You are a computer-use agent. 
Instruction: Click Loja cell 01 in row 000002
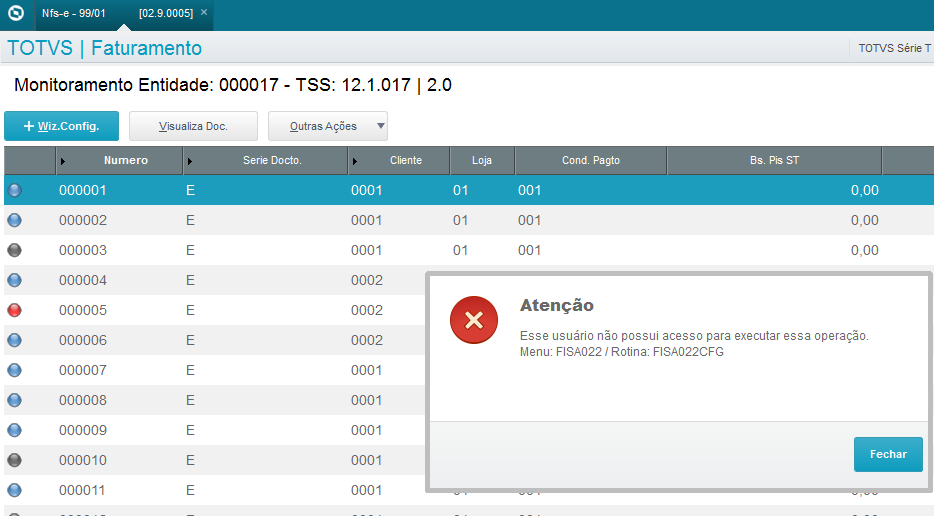coord(460,220)
